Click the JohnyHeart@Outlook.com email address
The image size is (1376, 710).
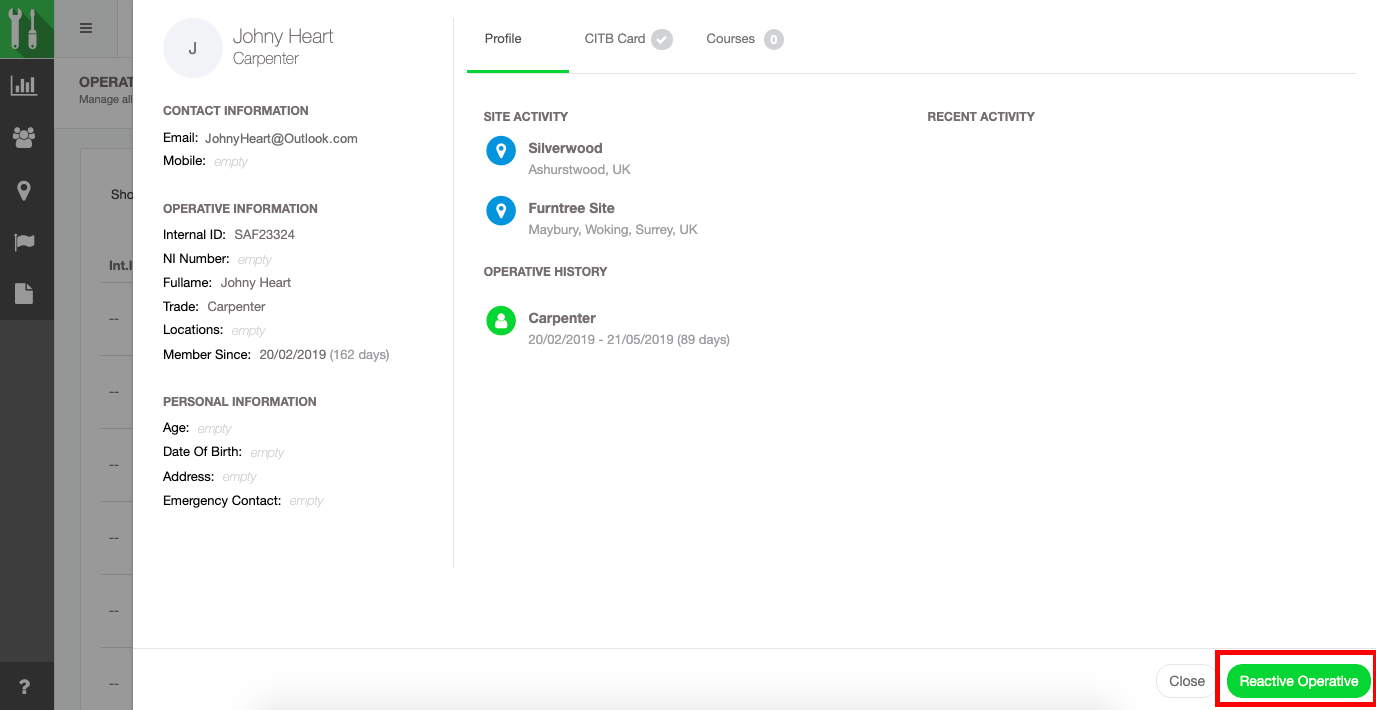point(281,139)
